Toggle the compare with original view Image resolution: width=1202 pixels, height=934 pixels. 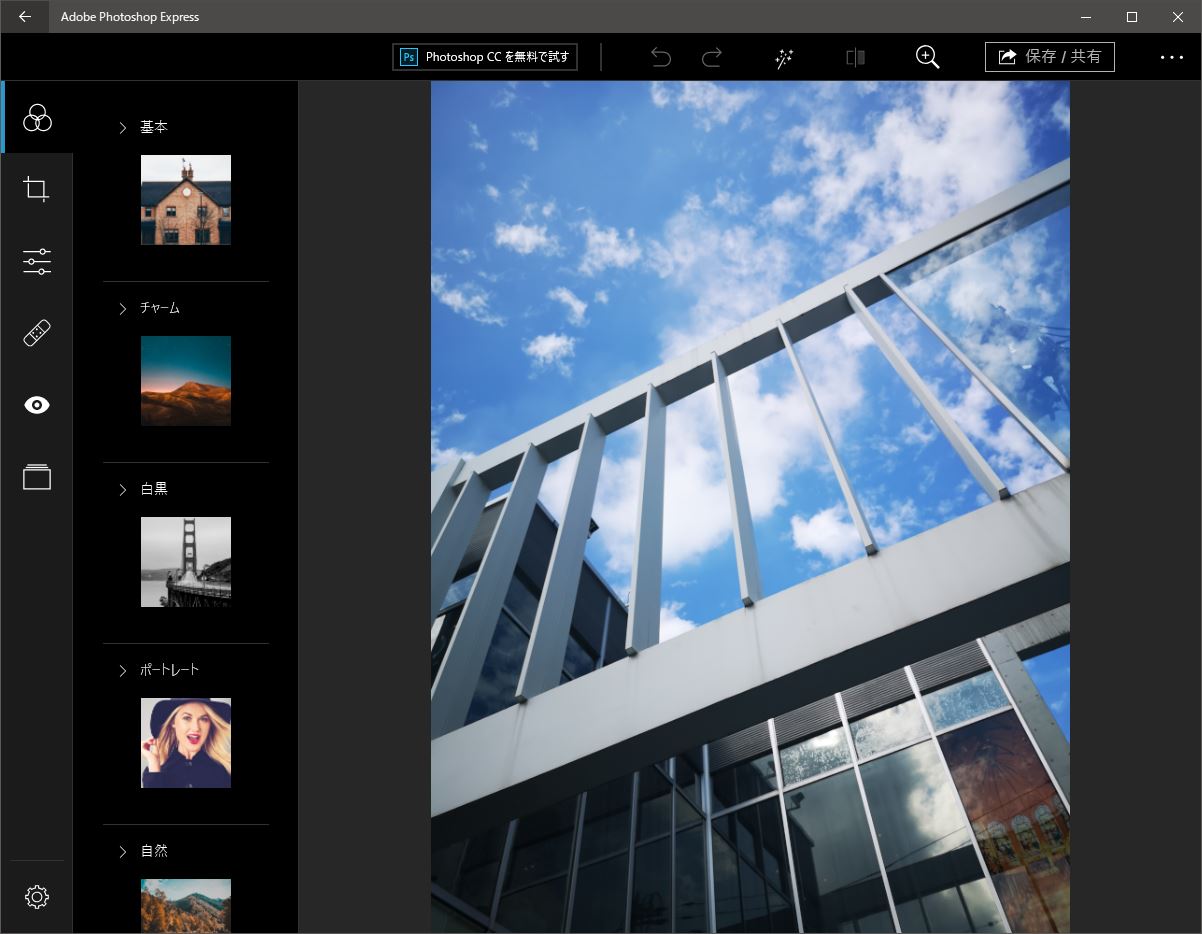(855, 57)
